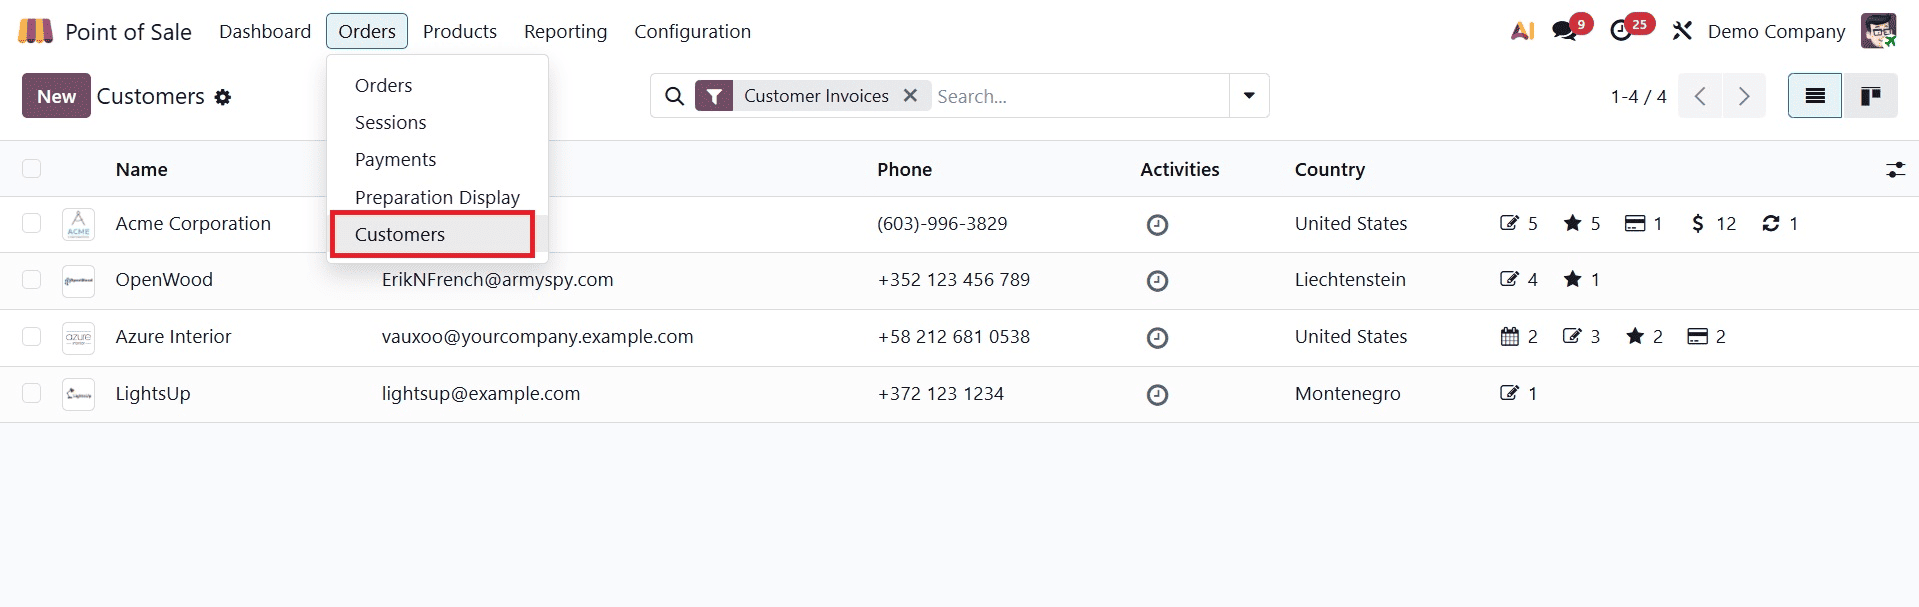Tick the Azure Interior row checkbox
The width and height of the screenshot is (1919, 607).
coord(32,337)
